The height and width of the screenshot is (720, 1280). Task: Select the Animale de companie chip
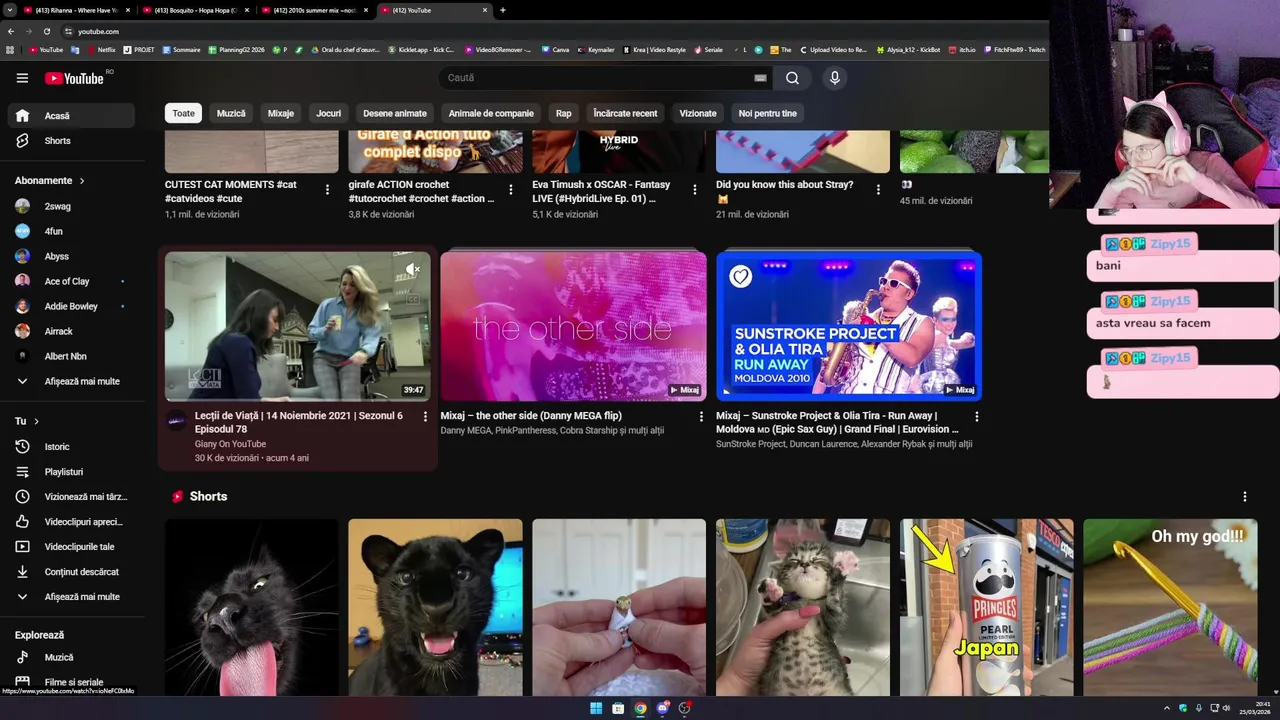click(491, 113)
